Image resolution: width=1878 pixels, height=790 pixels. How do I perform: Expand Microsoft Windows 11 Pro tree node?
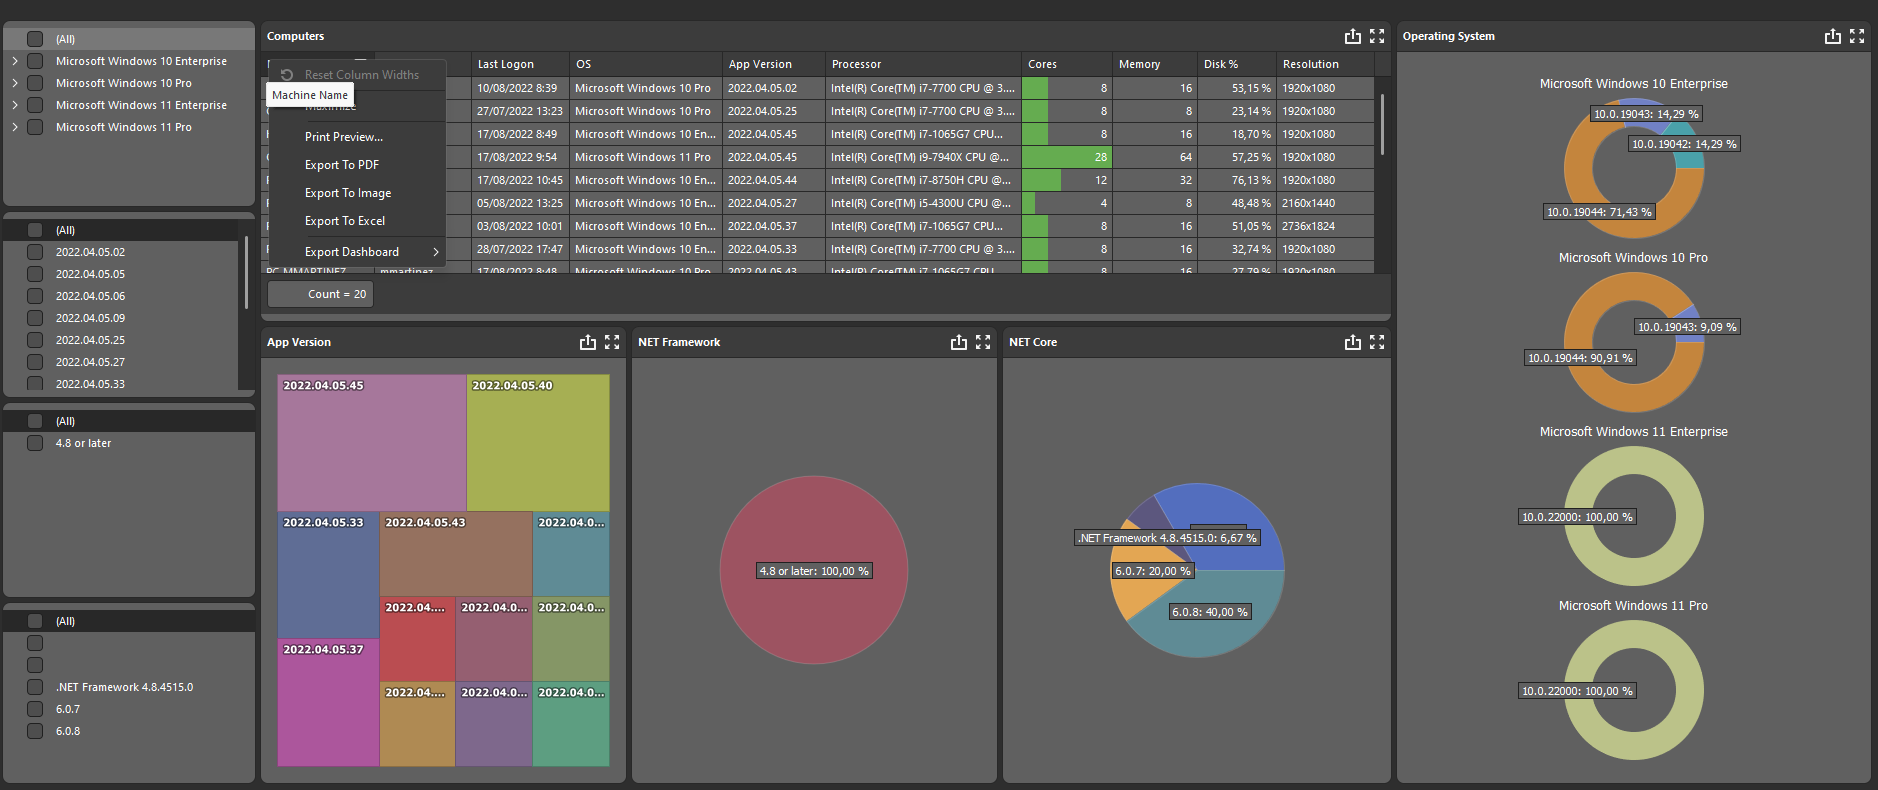tap(15, 127)
